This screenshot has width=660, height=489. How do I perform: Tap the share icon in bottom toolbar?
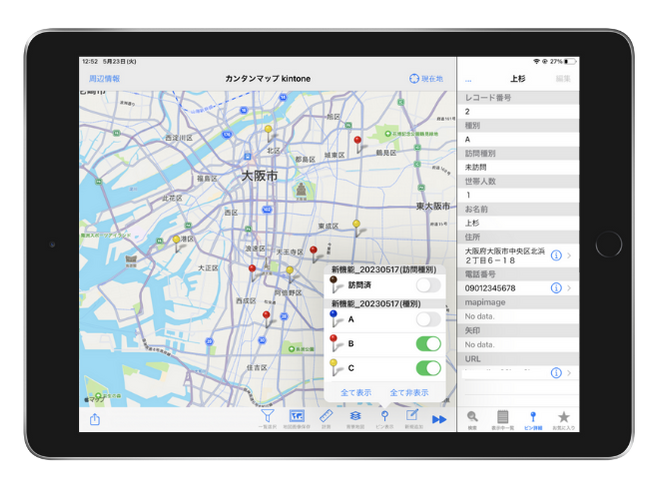pyautogui.click(x=95, y=419)
